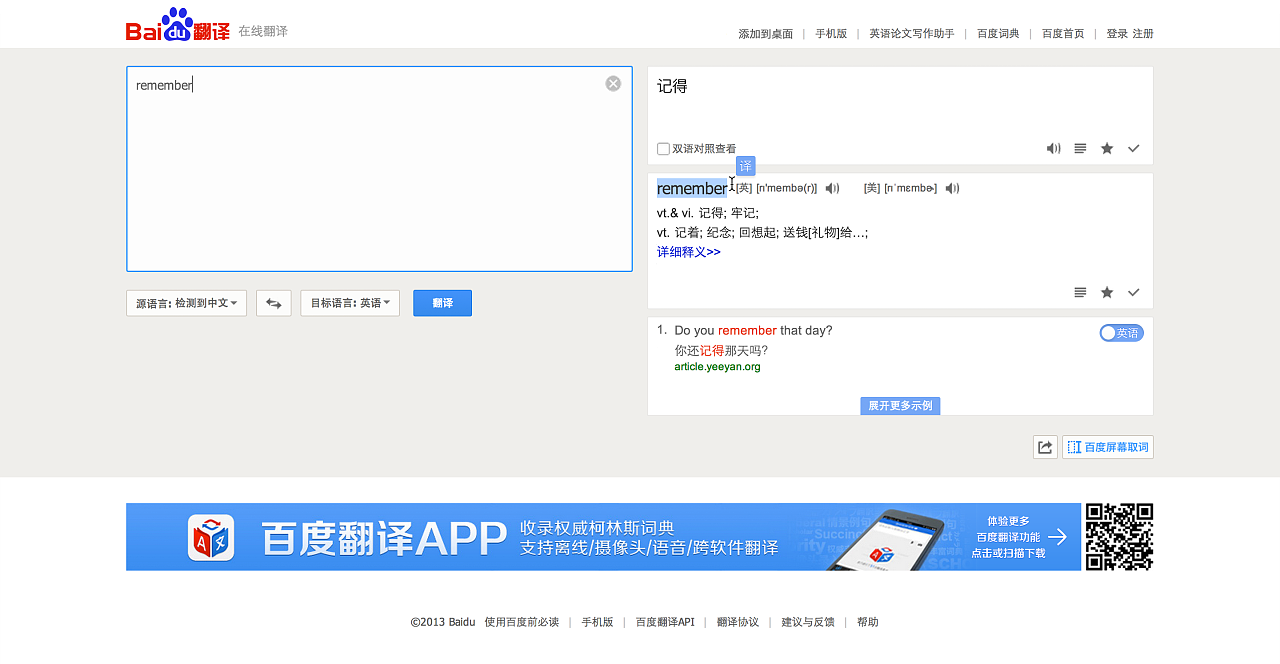Open 百度词典 in the top navigation
Image resolution: width=1280 pixels, height=664 pixels.
pyautogui.click(x=998, y=34)
